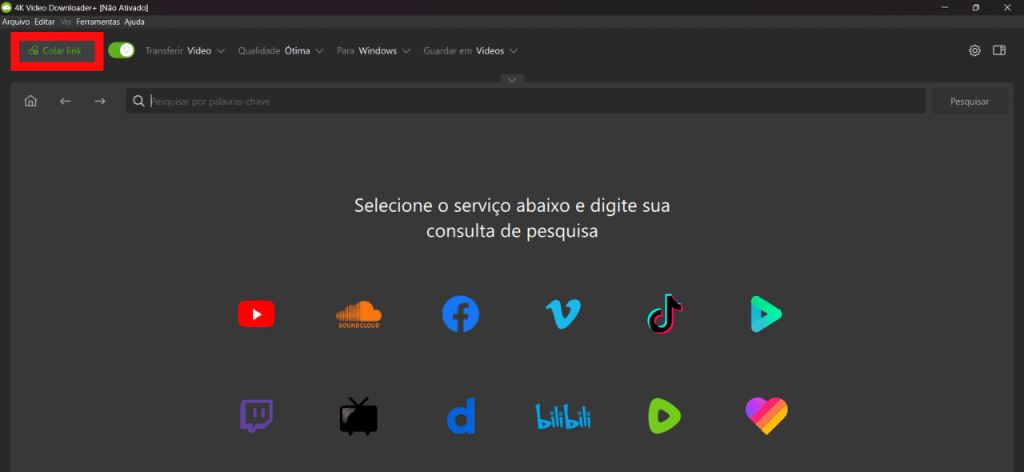Screen dimensions: 1024x472
Task: Minimize the 4K Video Downloader window
Action: (944, 7)
